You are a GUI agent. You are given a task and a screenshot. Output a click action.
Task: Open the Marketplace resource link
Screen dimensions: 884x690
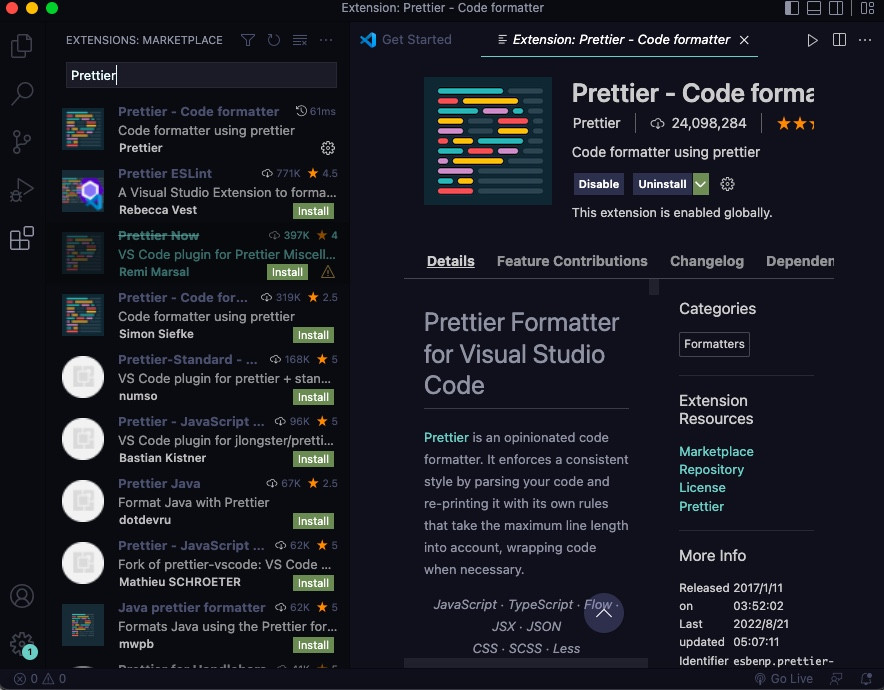716,452
